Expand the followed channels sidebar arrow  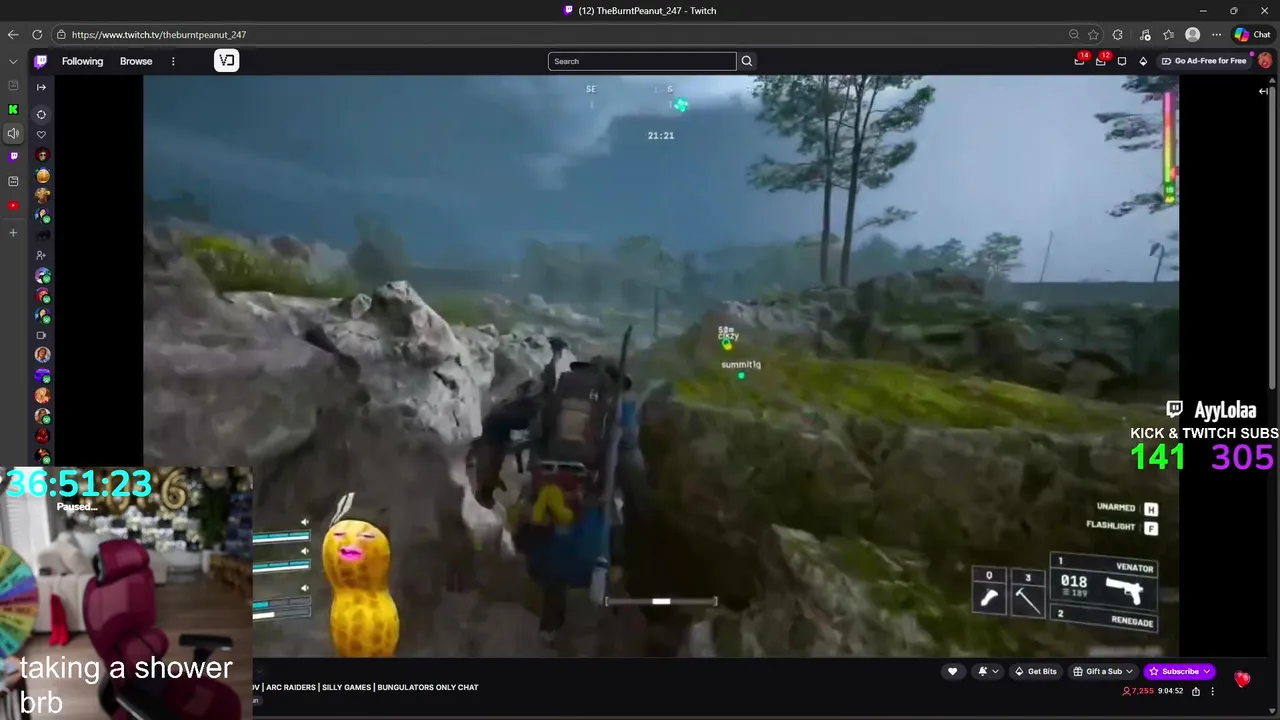(x=41, y=87)
